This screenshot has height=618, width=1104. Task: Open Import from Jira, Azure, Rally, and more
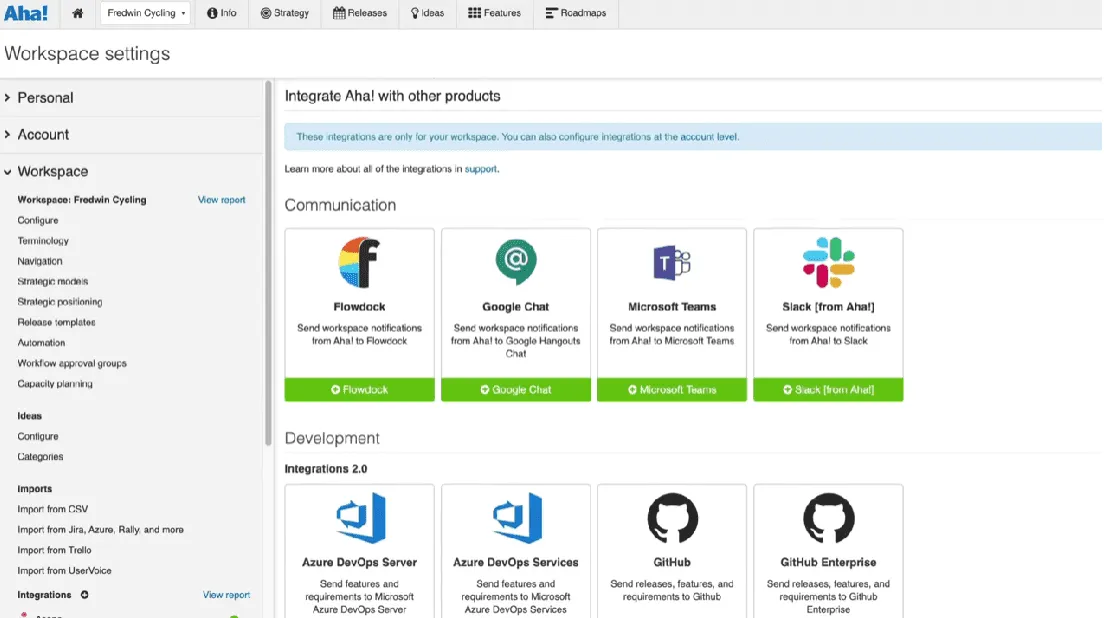pyautogui.click(x=101, y=529)
